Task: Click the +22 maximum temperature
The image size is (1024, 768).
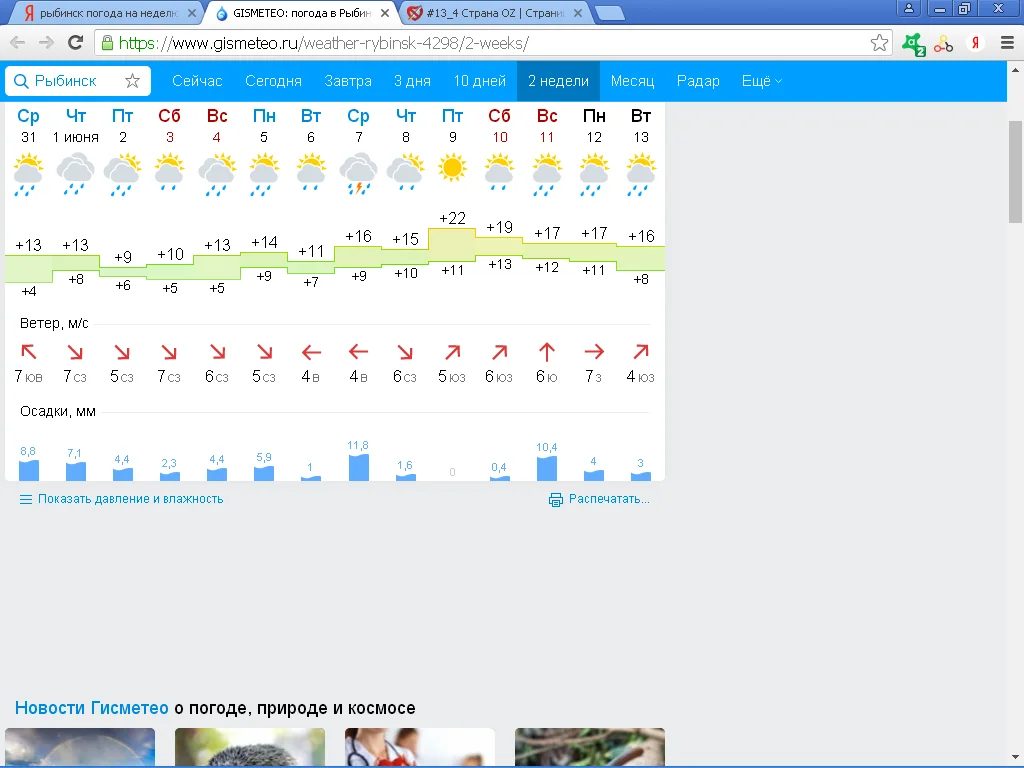Action: [452, 218]
